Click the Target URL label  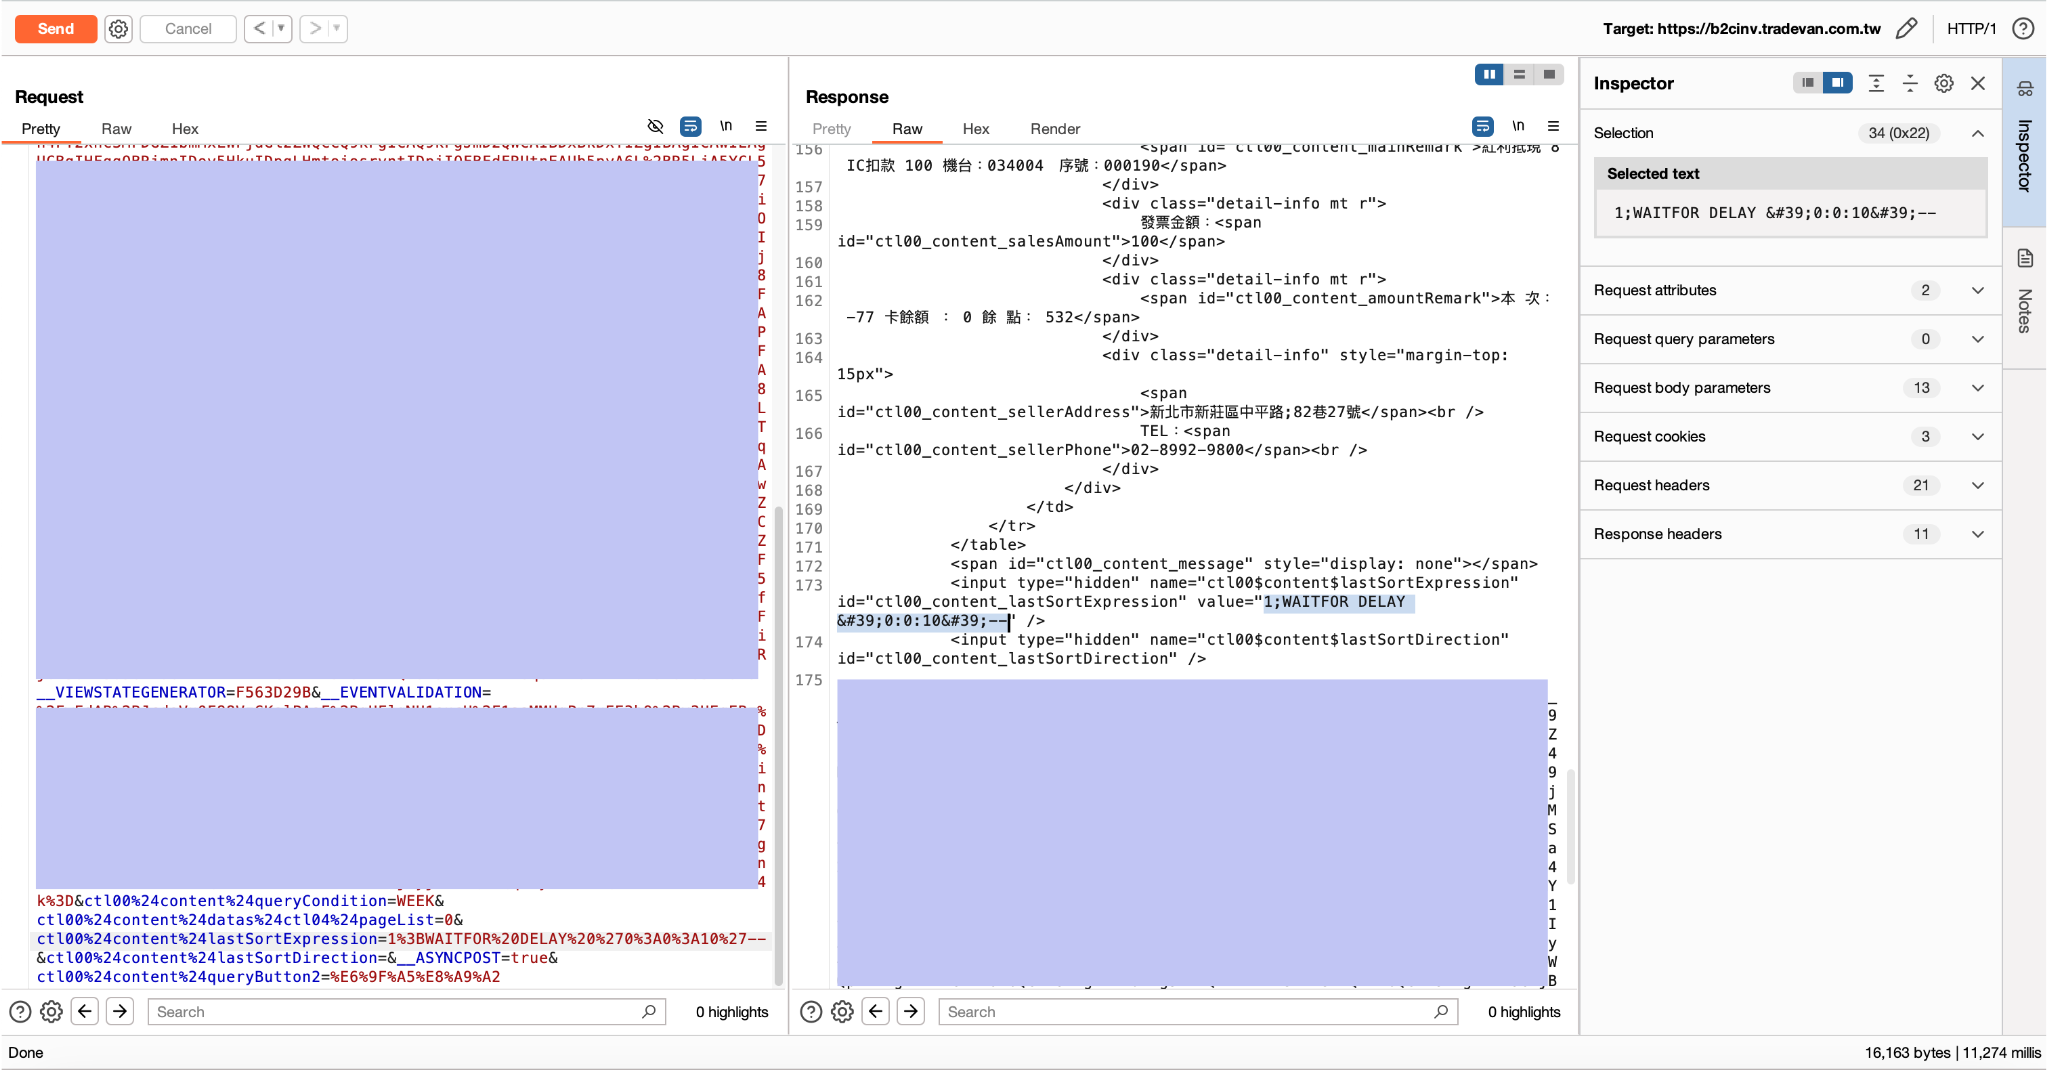coord(1742,29)
